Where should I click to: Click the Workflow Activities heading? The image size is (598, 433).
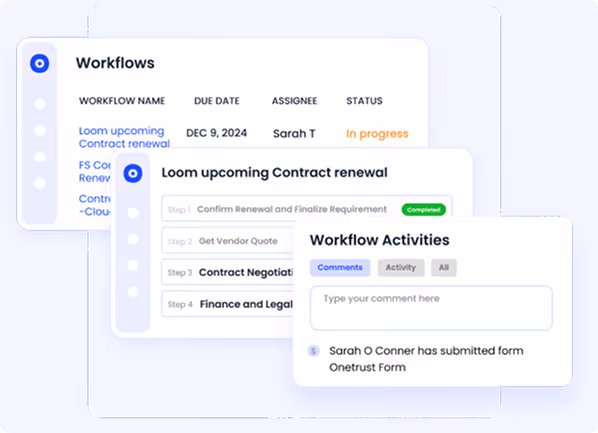click(x=379, y=240)
